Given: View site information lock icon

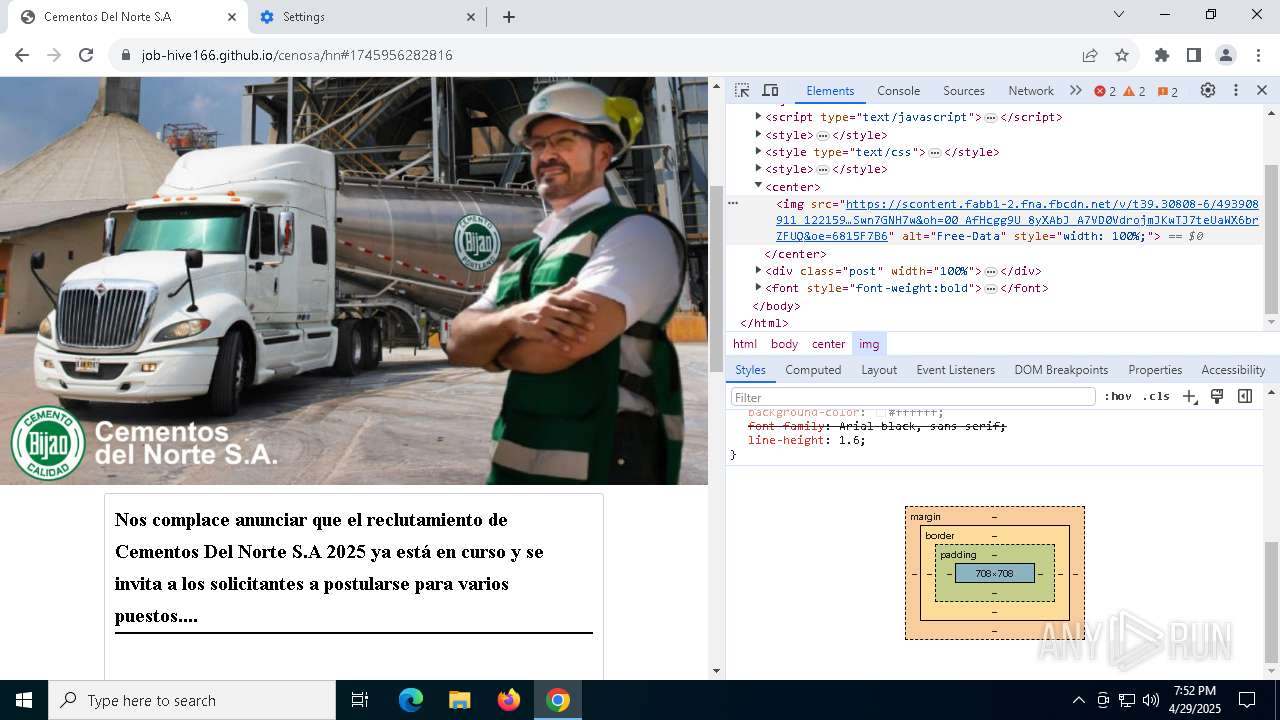Looking at the screenshot, I should pos(126,55).
